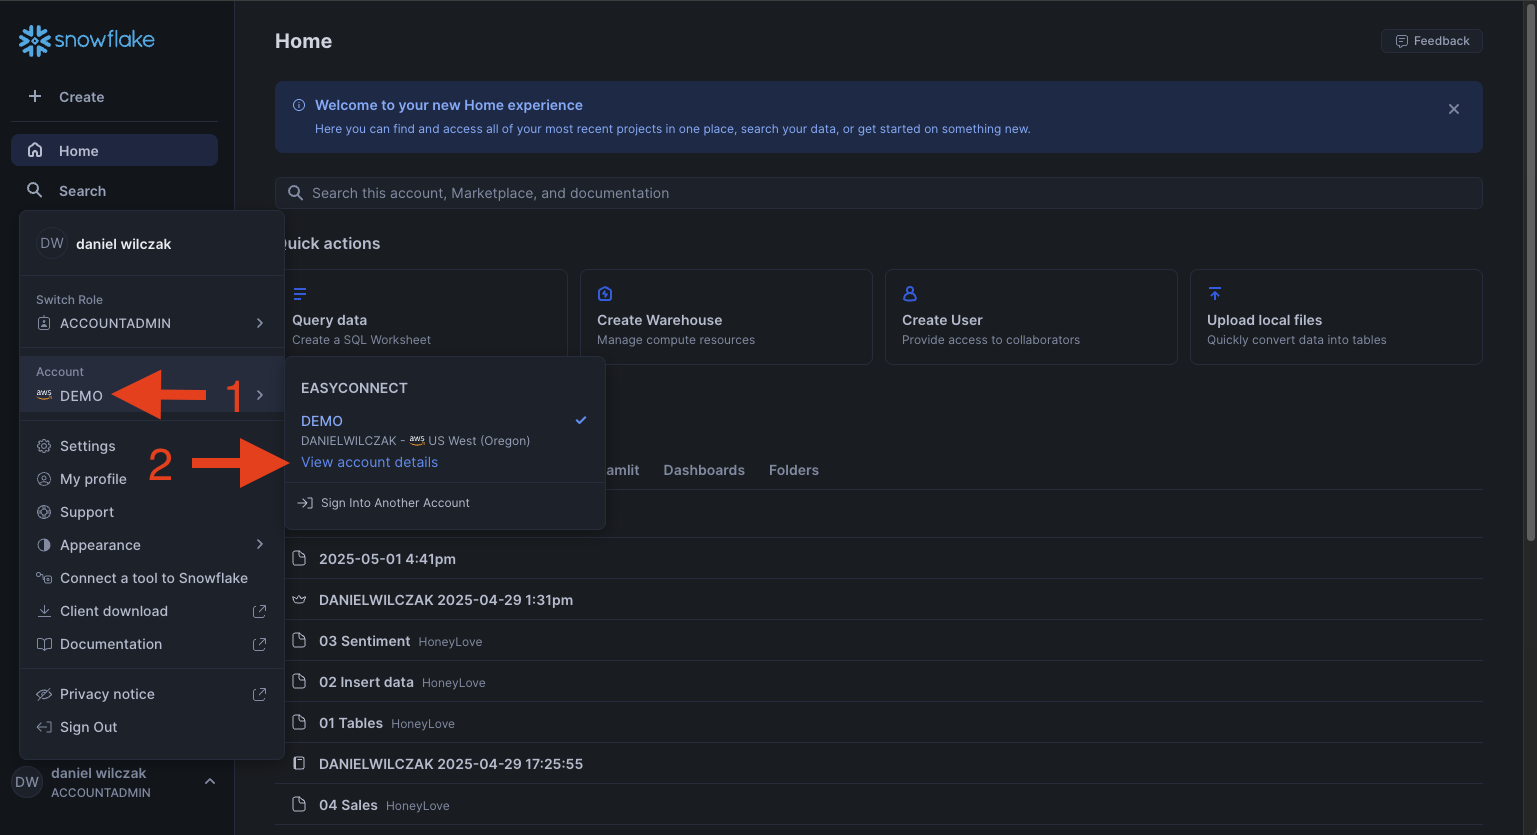Click the Sign Into Another Account icon
This screenshot has height=835, width=1537.
306,503
